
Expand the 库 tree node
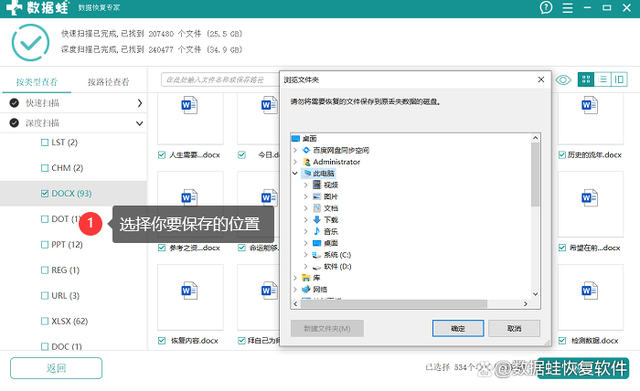295,278
